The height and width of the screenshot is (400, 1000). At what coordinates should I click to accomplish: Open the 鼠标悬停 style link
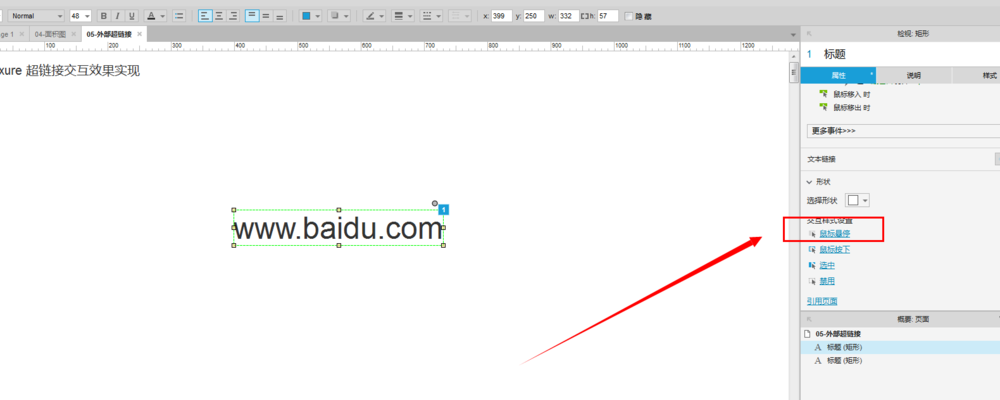pos(835,233)
